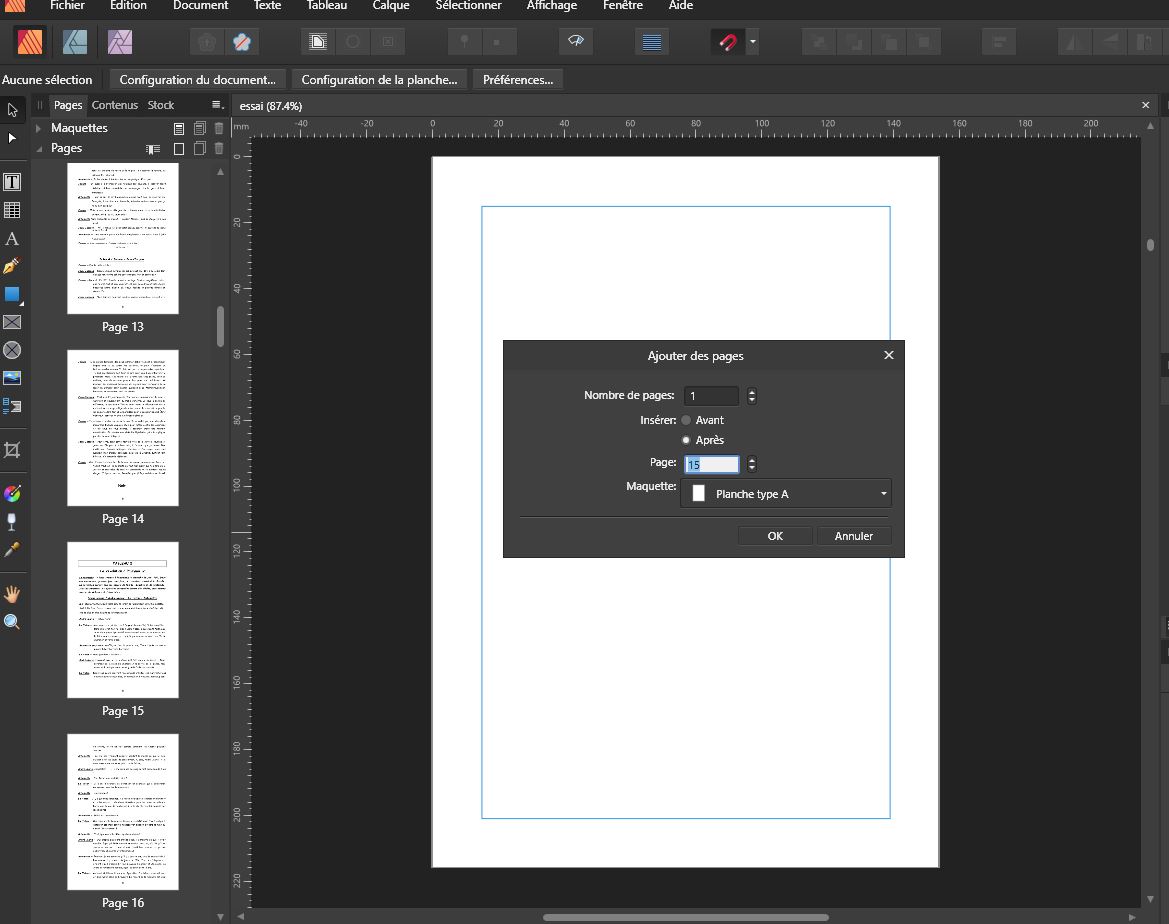Click the Page number stepper arrows
The width and height of the screenshot is (1169, 924).
pos(752,464)
